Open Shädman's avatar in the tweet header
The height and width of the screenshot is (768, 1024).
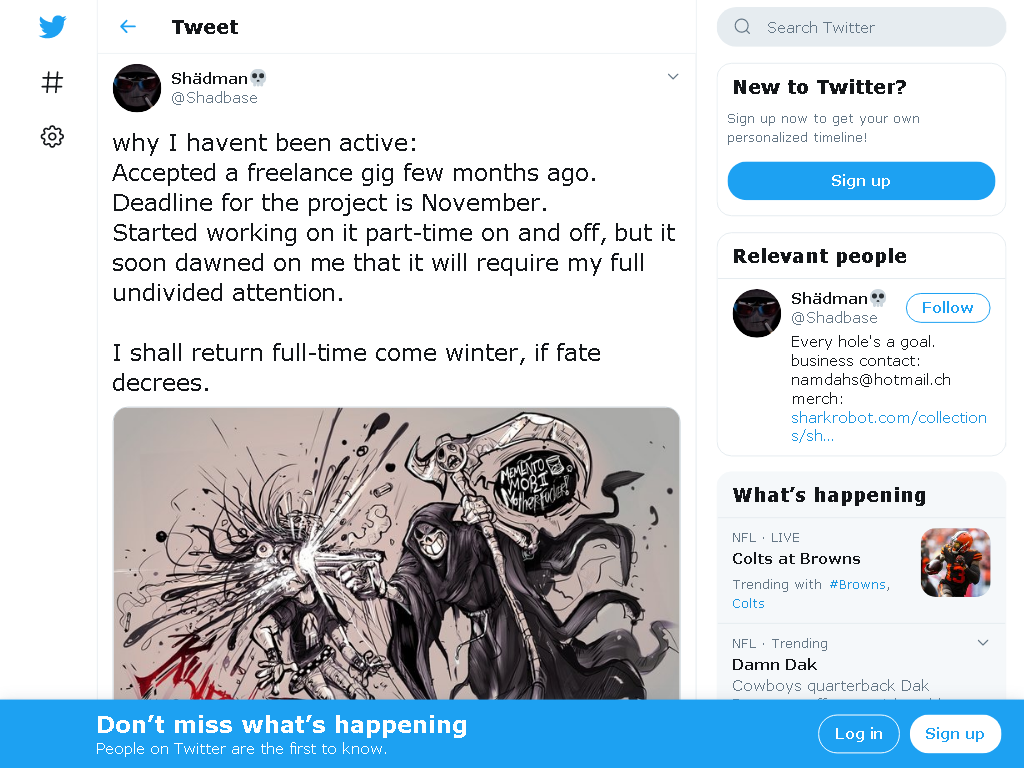pyautogui.click(x=136, y=88)
